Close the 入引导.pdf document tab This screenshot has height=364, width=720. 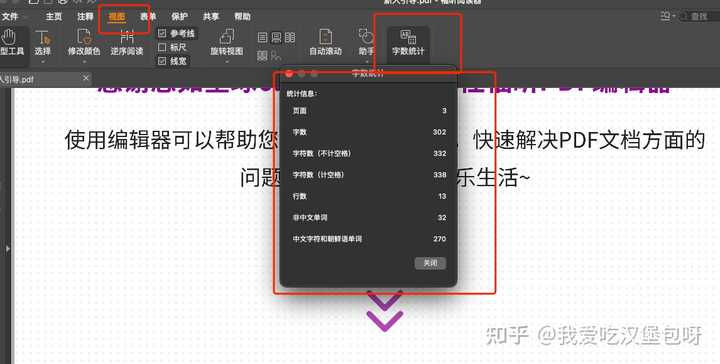86,78
